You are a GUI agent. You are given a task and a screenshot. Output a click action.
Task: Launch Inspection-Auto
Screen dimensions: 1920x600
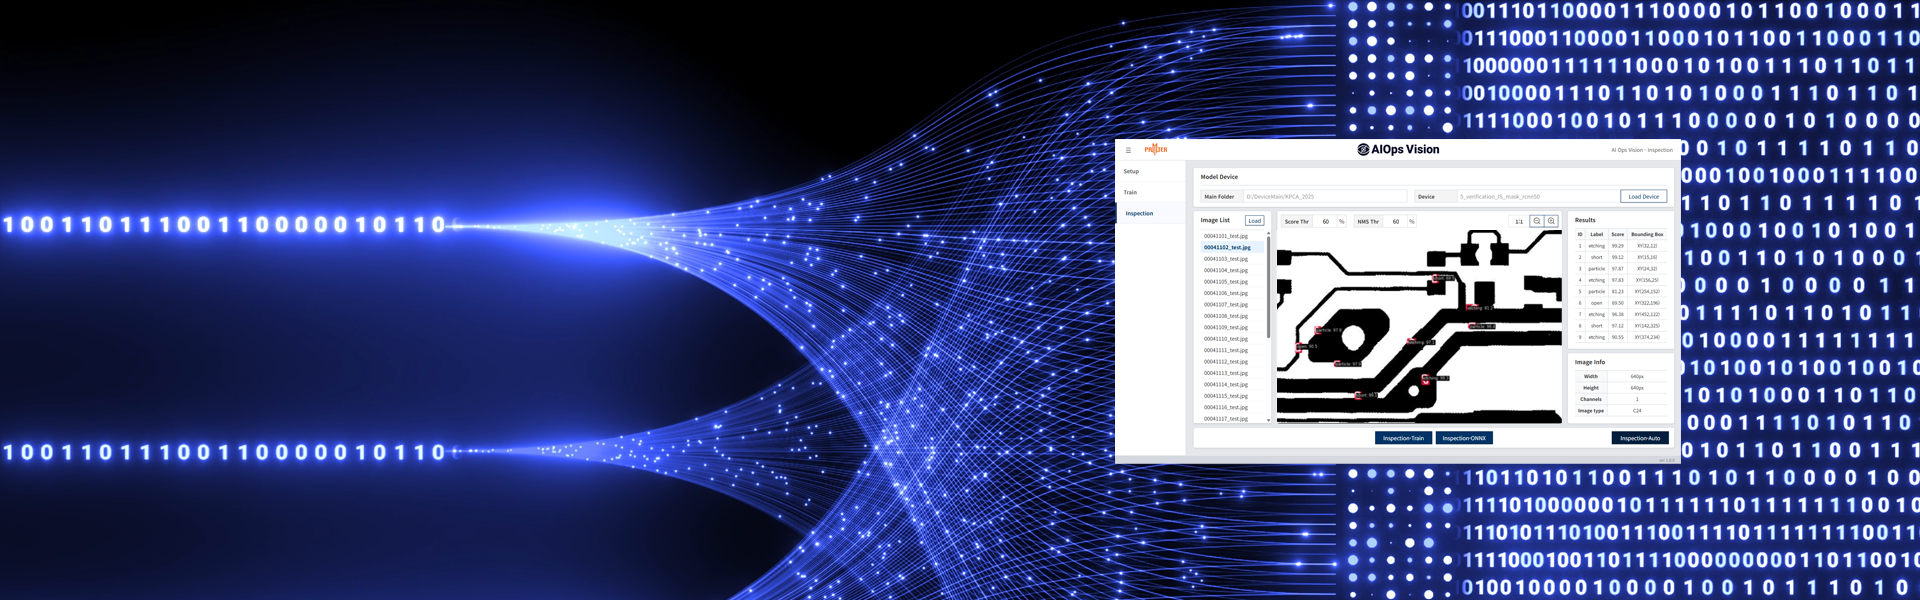point(1640,438)
